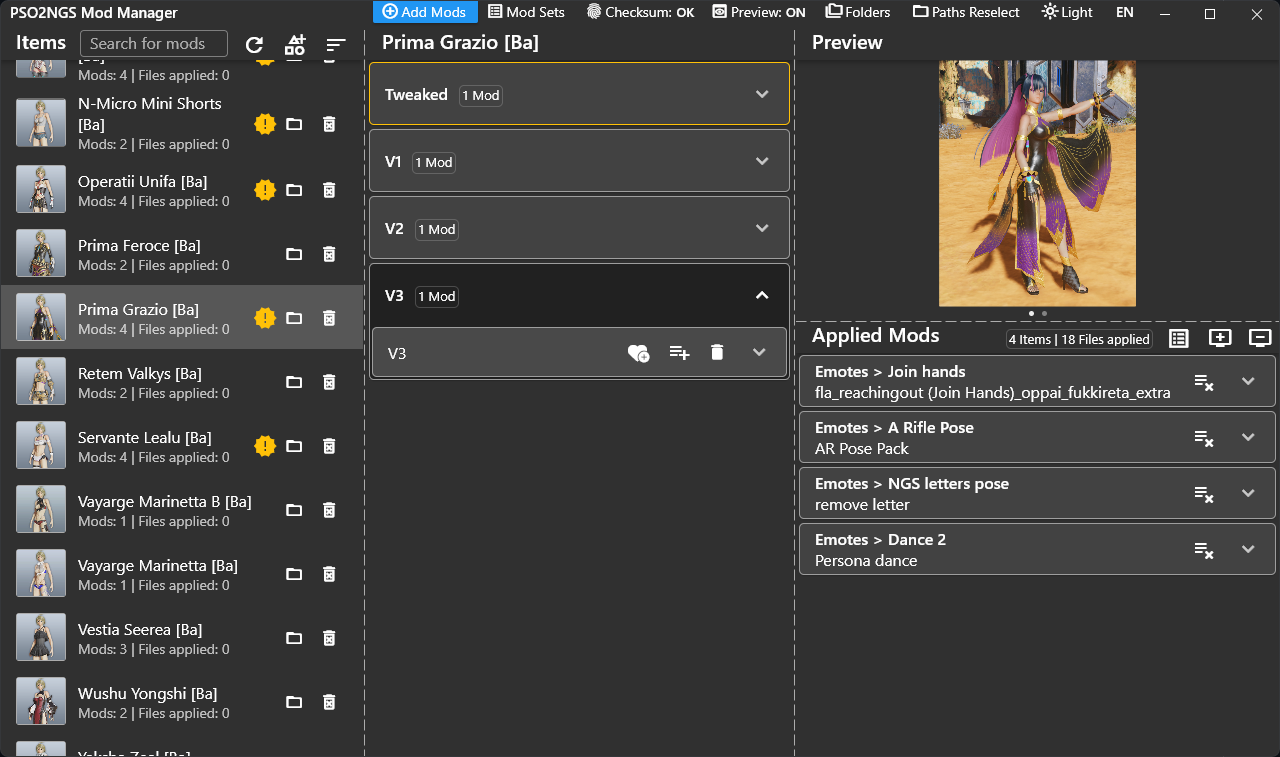Screen dimensions: 1280x757
Task: Click the sort order icon above the item list
Action: click(x=335, y=44)
